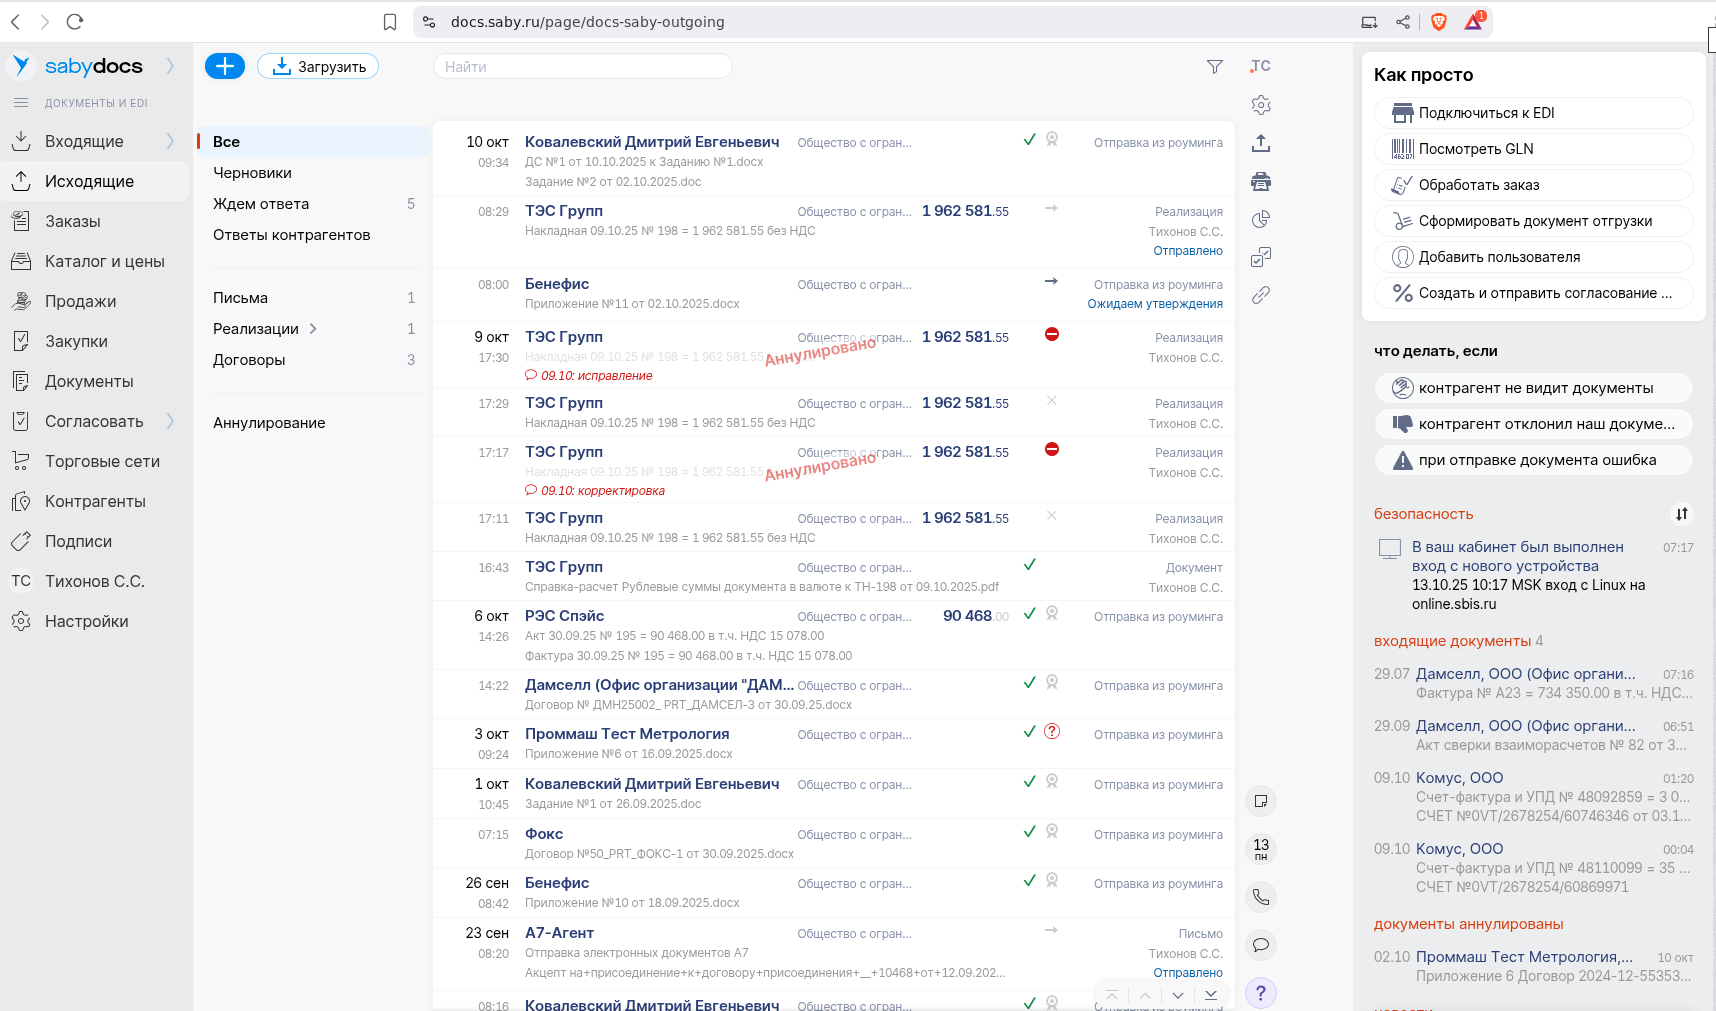This screenshot has width=1716, height=1011.
Task: Jump to the list end arrow
Action: tap(1211, 995)
